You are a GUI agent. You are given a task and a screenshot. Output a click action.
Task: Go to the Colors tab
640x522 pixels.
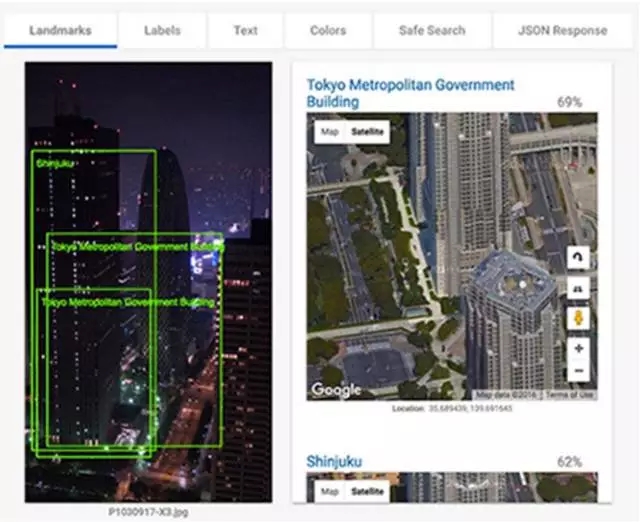328,30
